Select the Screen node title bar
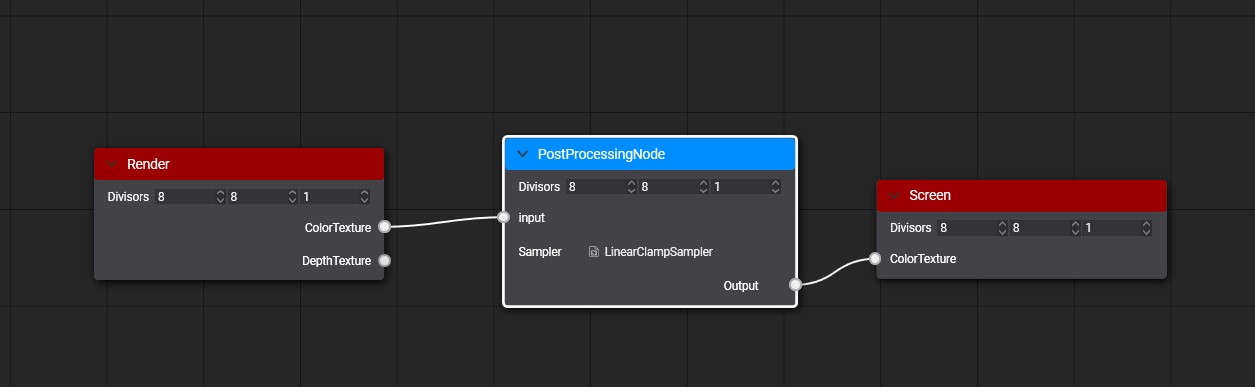The width and height of the screenshot is (1255, 387). point(1021,196)
